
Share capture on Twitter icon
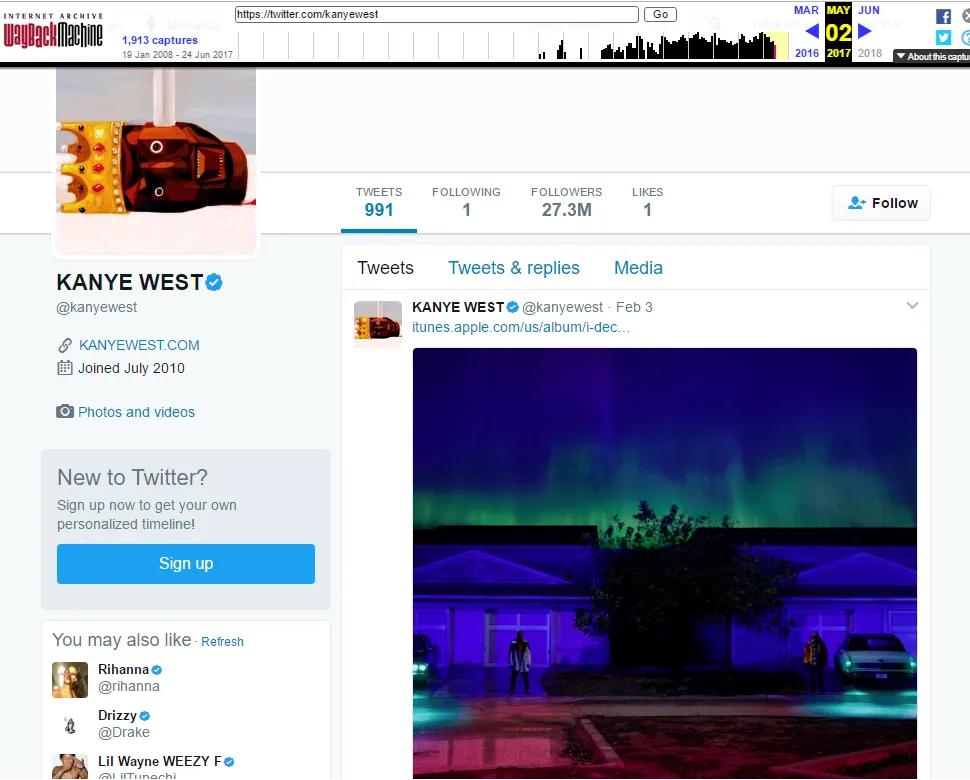[x=943, y=38]
